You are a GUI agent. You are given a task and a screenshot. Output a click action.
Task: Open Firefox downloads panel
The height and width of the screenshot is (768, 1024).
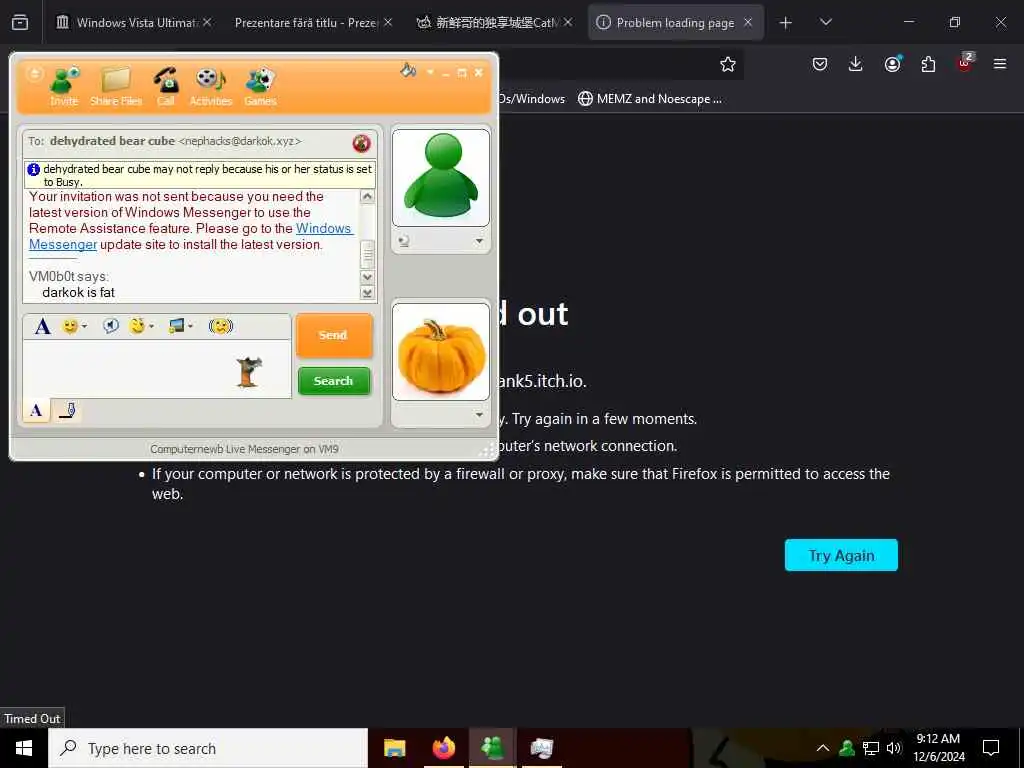tap(856, 64)
